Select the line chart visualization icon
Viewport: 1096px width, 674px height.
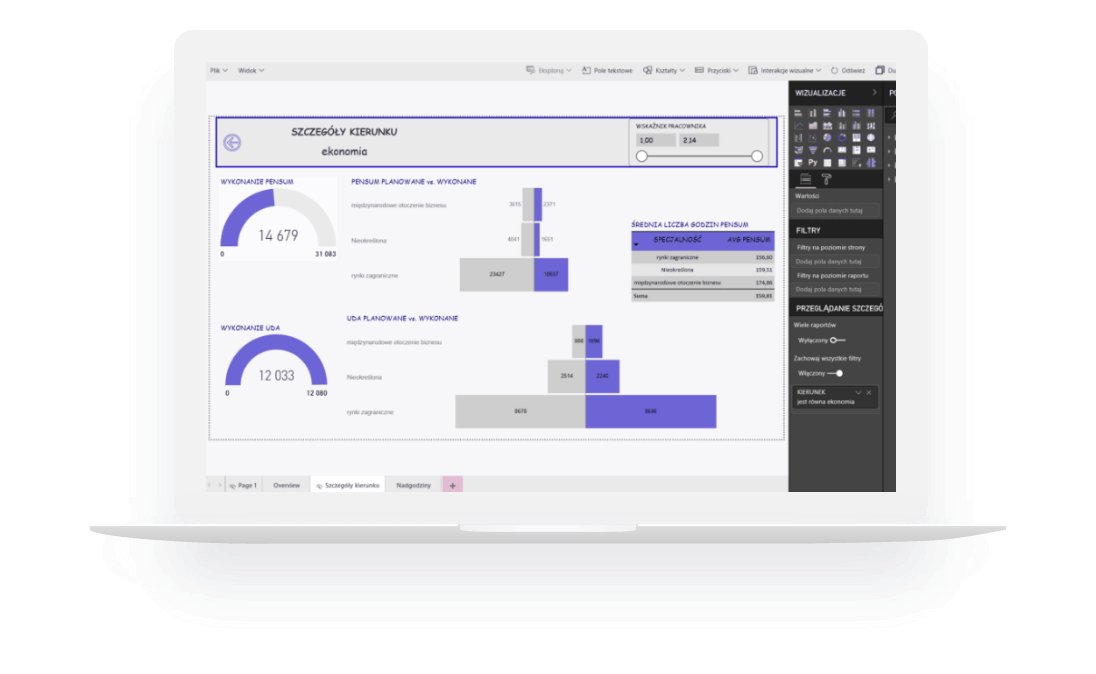pyautogui.click(x=798, y=125)
